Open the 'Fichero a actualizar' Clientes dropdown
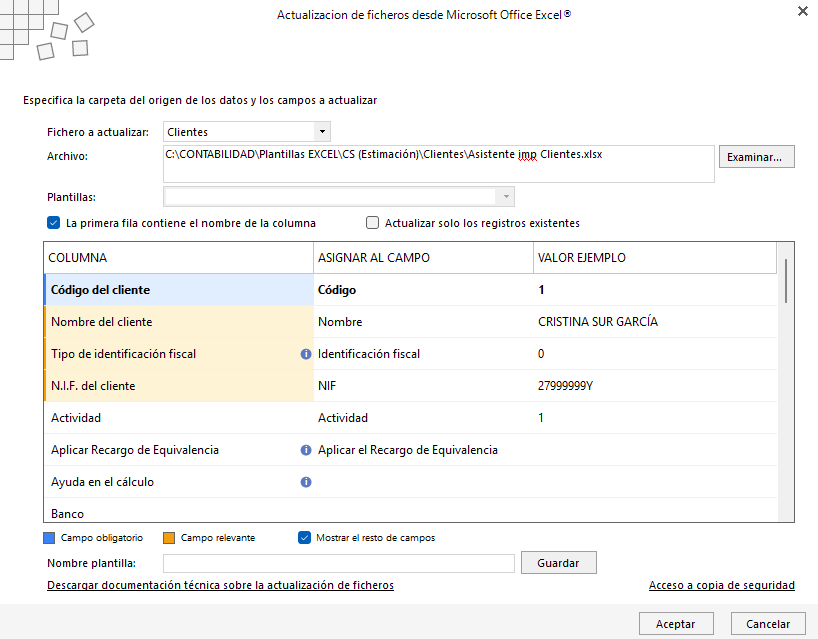 [322, 131]
